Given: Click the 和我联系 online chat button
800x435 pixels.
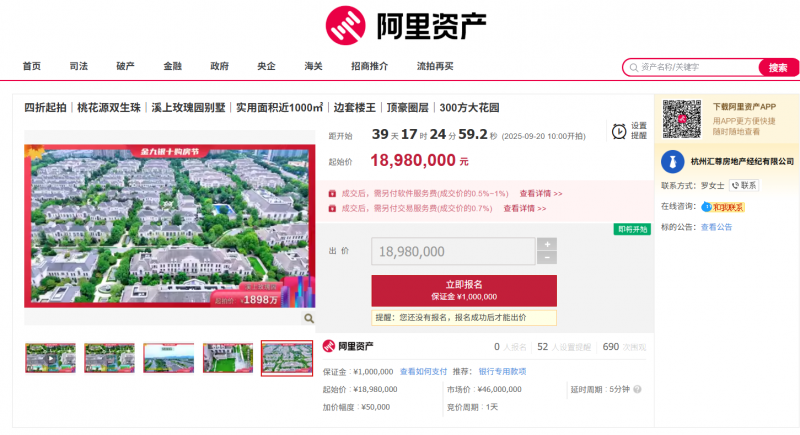Looking at the screenshot, I should [x=723, y=207].
